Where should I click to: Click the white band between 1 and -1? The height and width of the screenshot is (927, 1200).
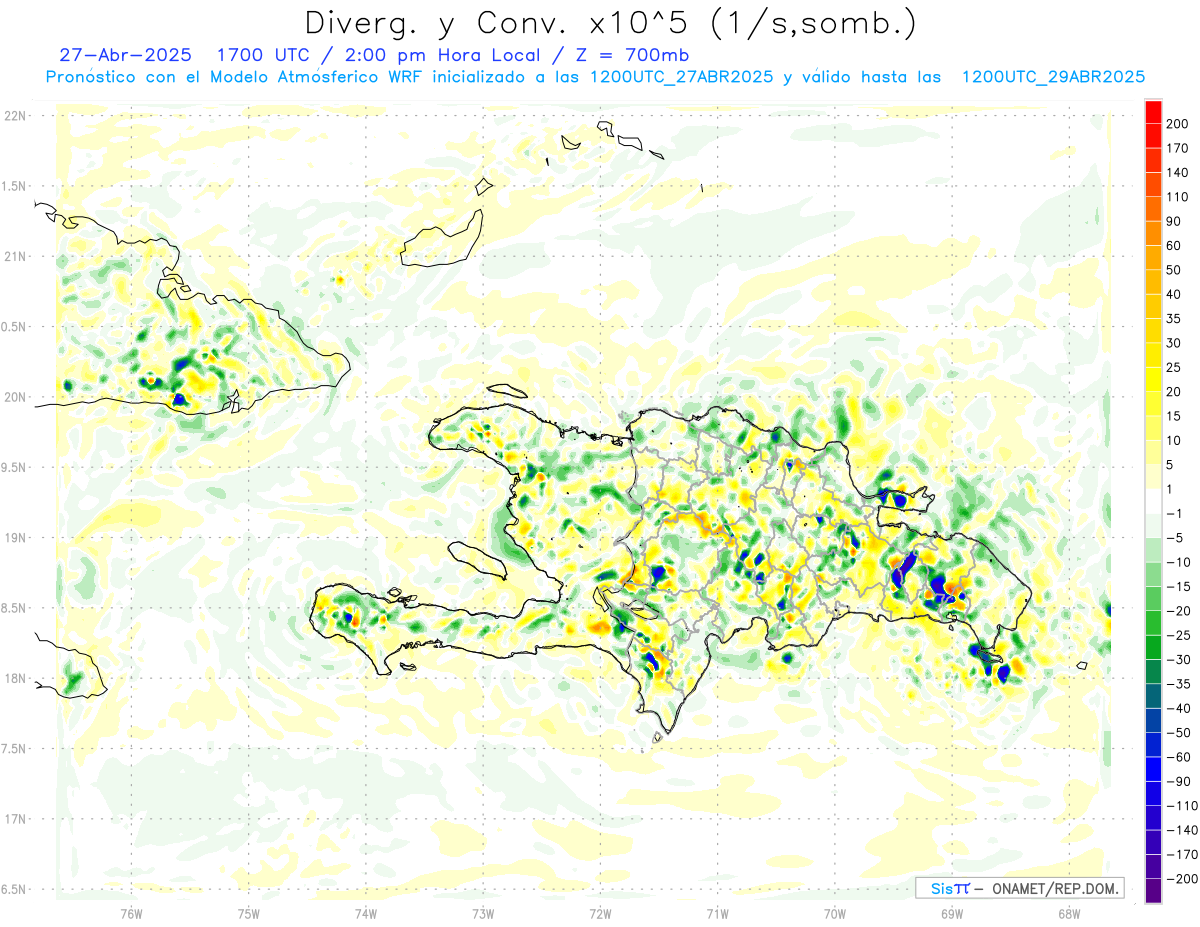1153,502
